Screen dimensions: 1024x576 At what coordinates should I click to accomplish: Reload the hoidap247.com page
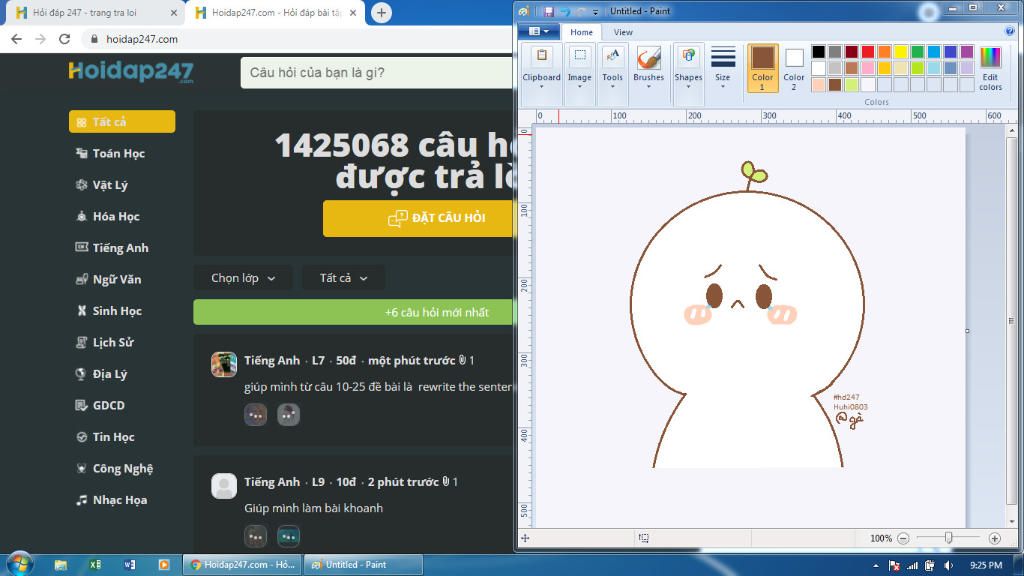tap(65, 39)
